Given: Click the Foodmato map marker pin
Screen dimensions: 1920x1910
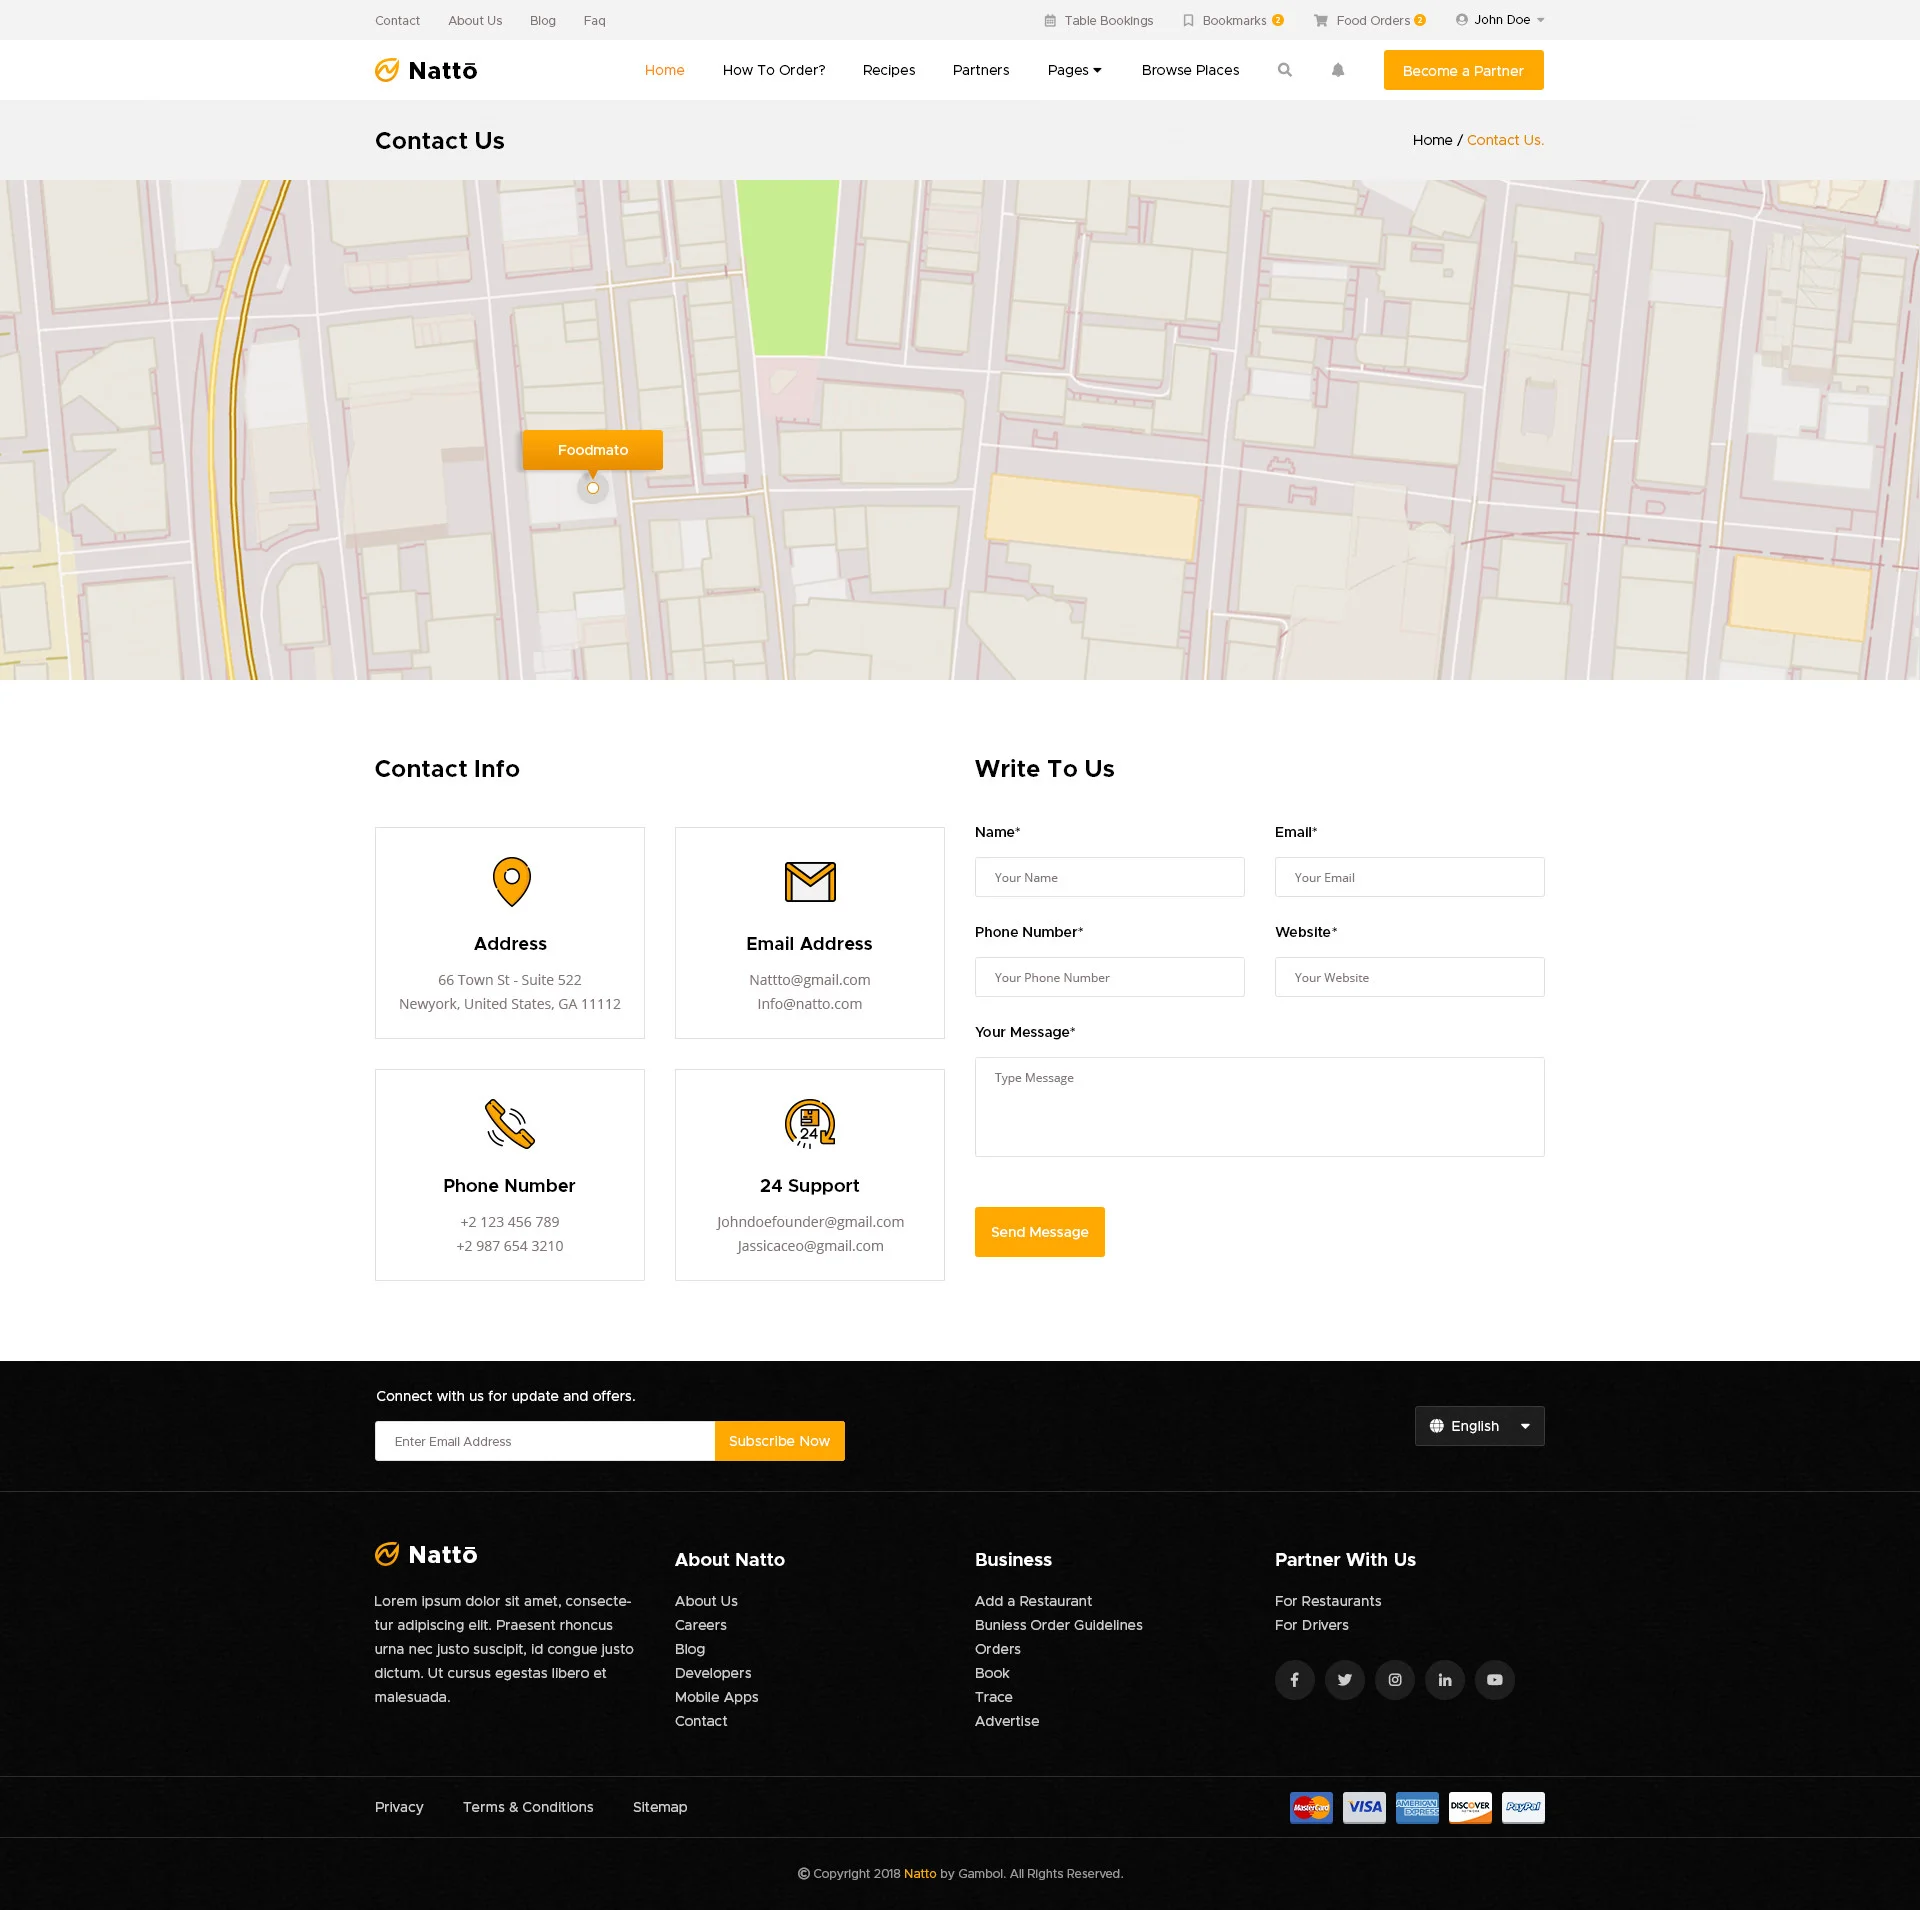Looking at the screenshot, I should tap(593, 488).
